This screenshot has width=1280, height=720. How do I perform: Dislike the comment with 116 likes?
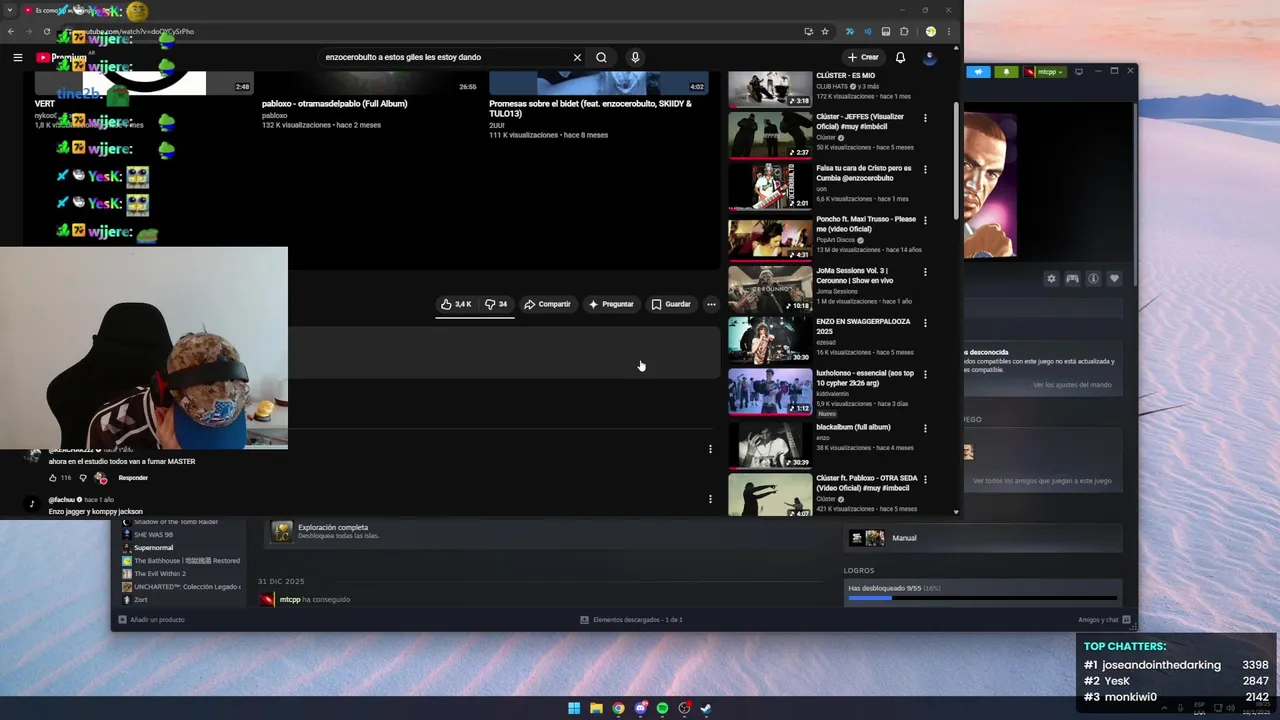coord(83,478)
